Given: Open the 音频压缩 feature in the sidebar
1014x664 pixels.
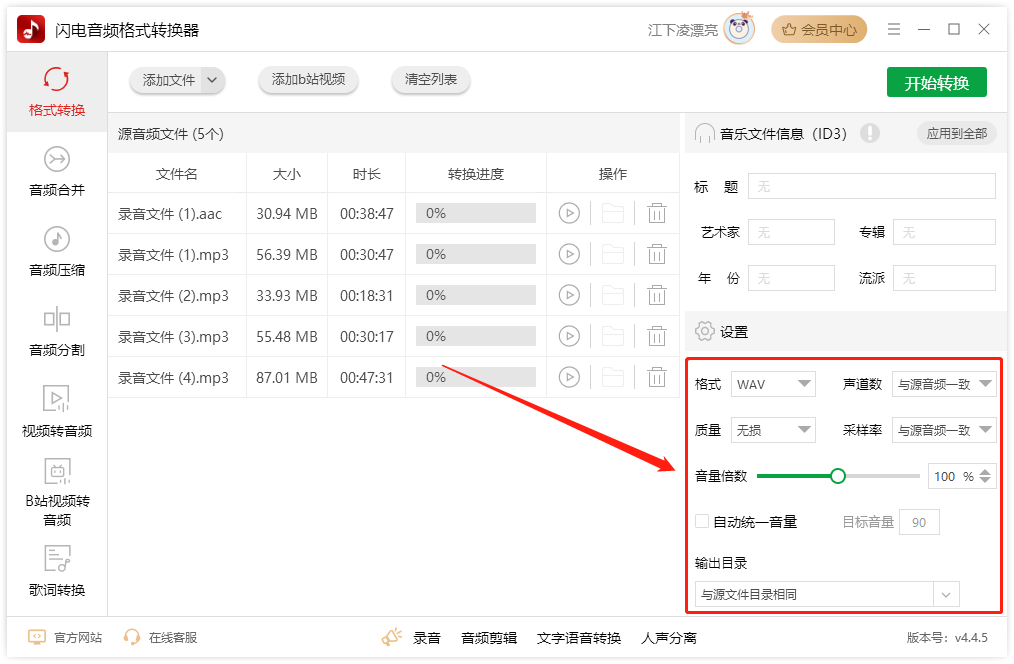Looking at the screenshot, I should click(x=57, y=251).
